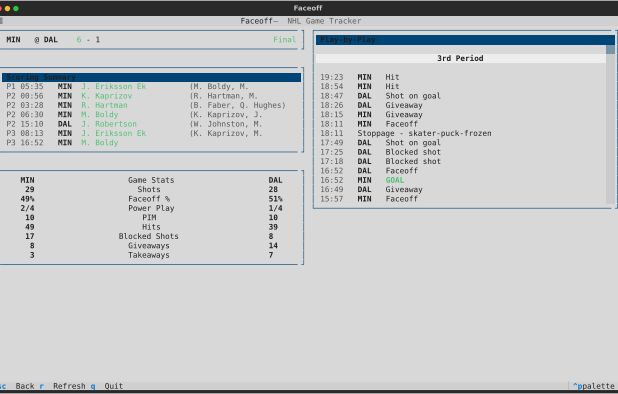The image size is (618, 394).
Task: Minimize the window with yellow button
Action: [x=7, y=8]
